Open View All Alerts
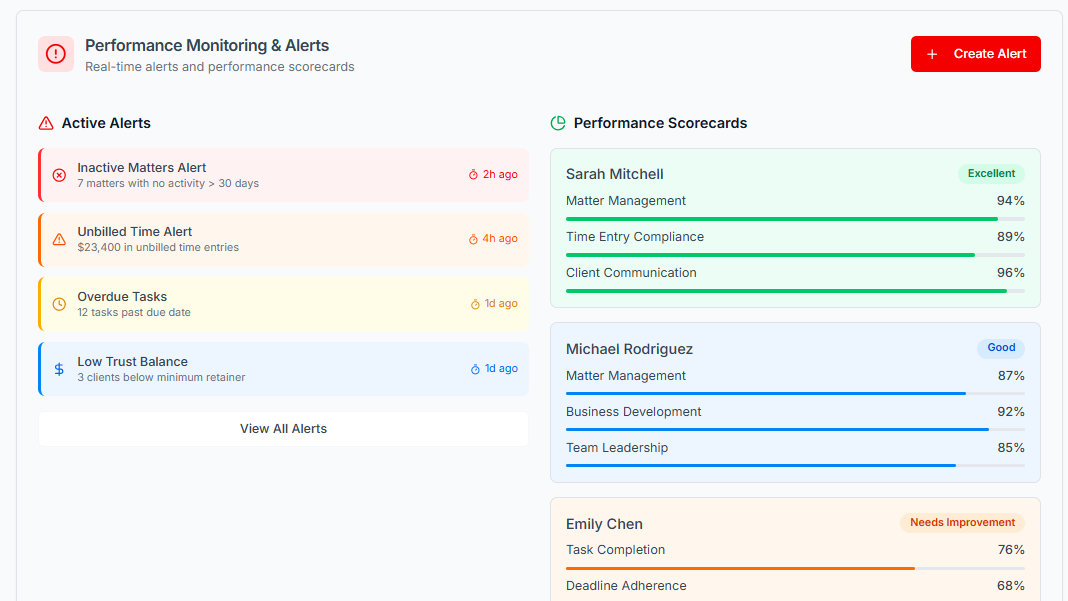Screen dimensions: 1068x601 283,429
